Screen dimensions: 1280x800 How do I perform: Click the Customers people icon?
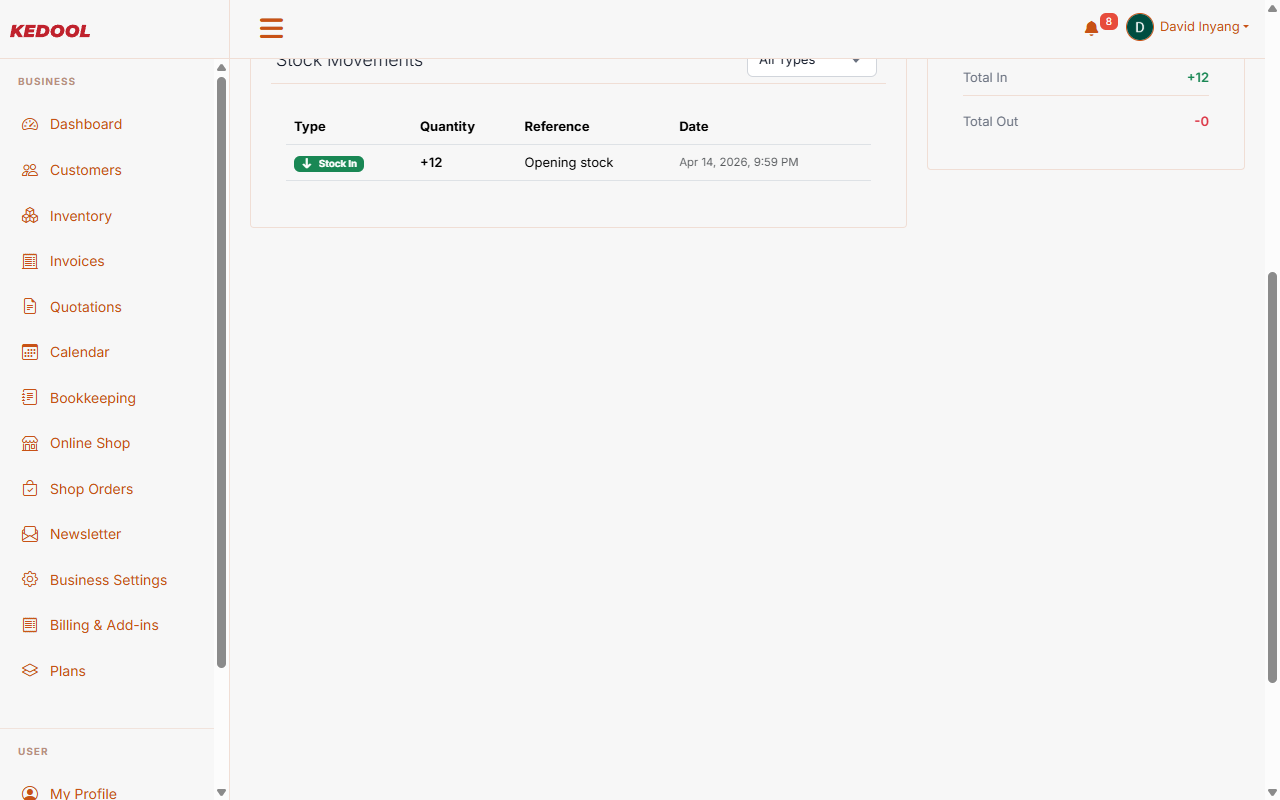point(30,170)
